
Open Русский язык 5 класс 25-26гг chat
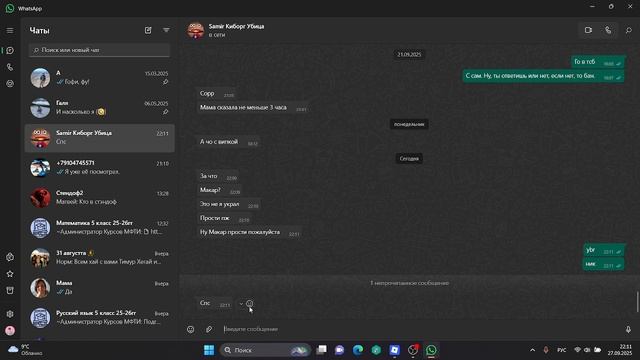click(x=100, y=318)
